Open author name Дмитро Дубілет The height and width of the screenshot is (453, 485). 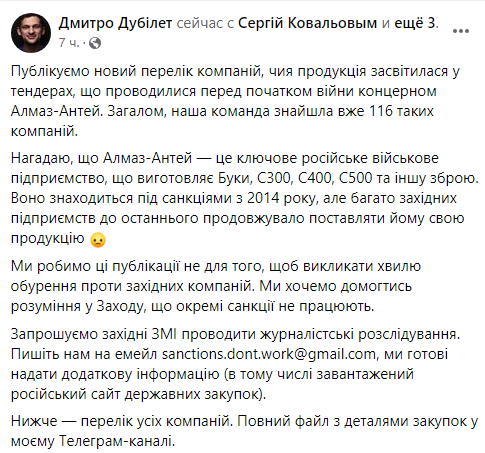(x=115, y=23)
